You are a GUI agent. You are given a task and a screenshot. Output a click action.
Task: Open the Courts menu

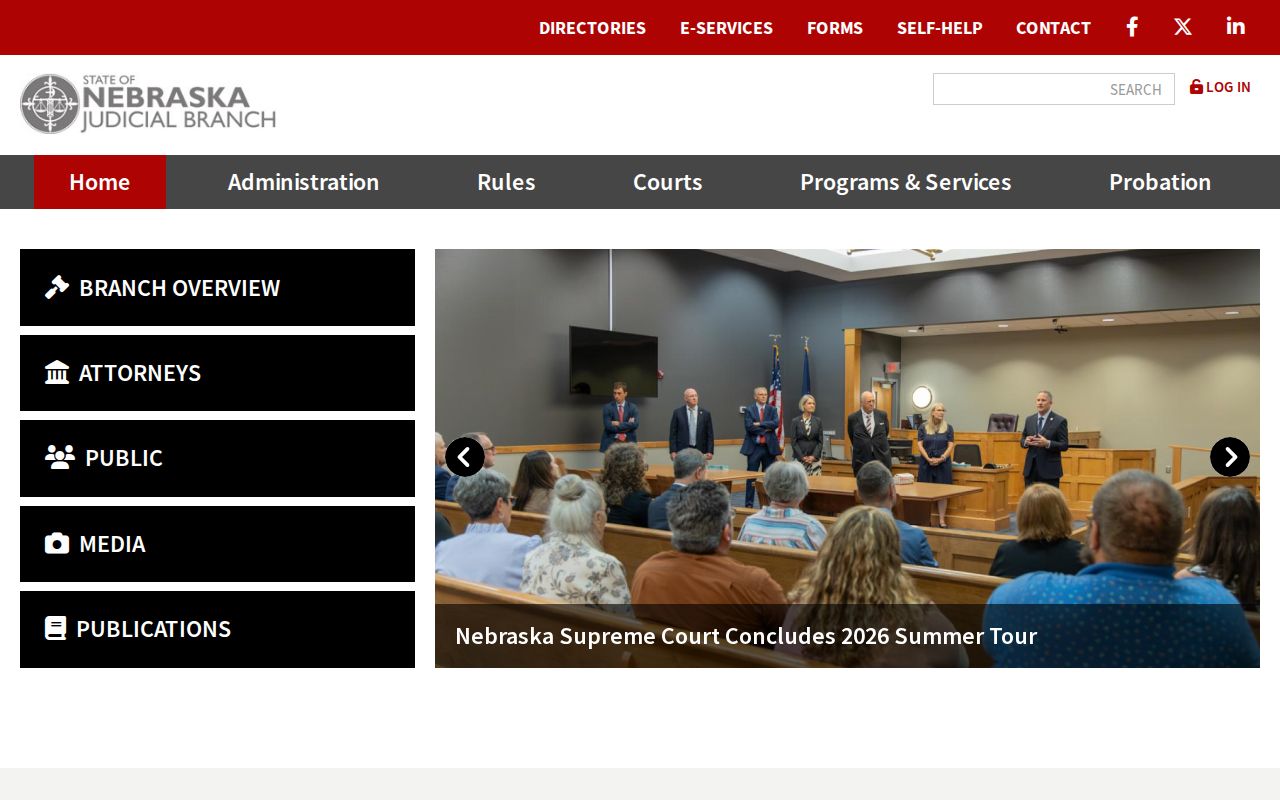667,182
